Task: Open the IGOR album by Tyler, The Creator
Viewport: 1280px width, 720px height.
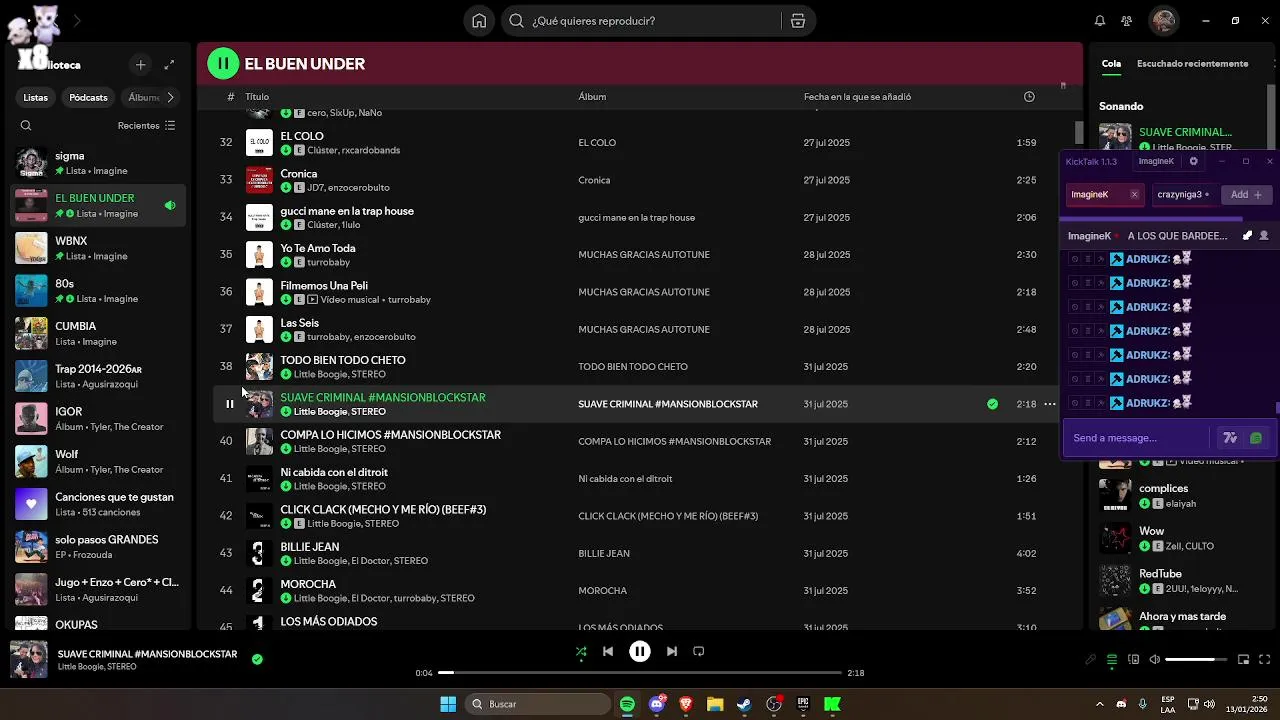Action: click(98, 419)
